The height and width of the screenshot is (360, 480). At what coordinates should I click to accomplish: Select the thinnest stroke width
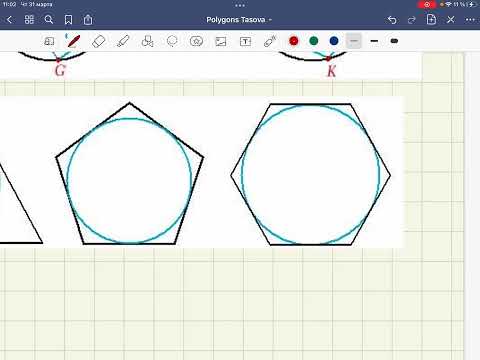click(354, 41)
